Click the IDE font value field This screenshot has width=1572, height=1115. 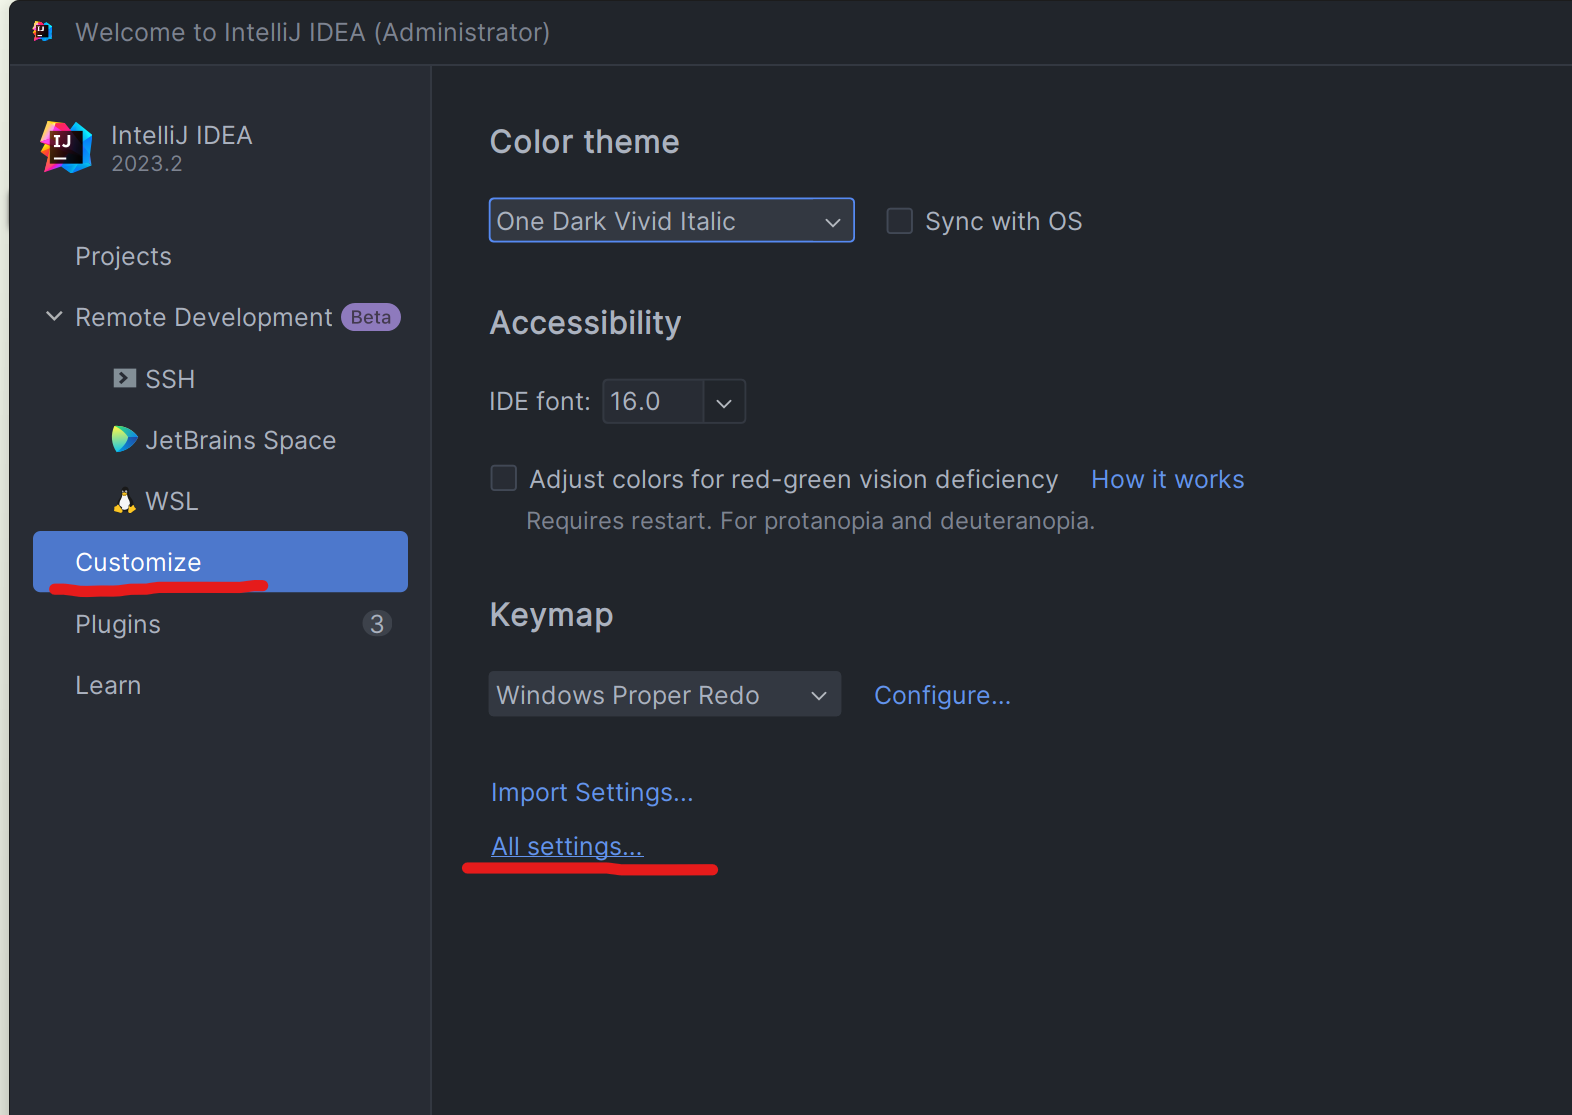(653, 402)
